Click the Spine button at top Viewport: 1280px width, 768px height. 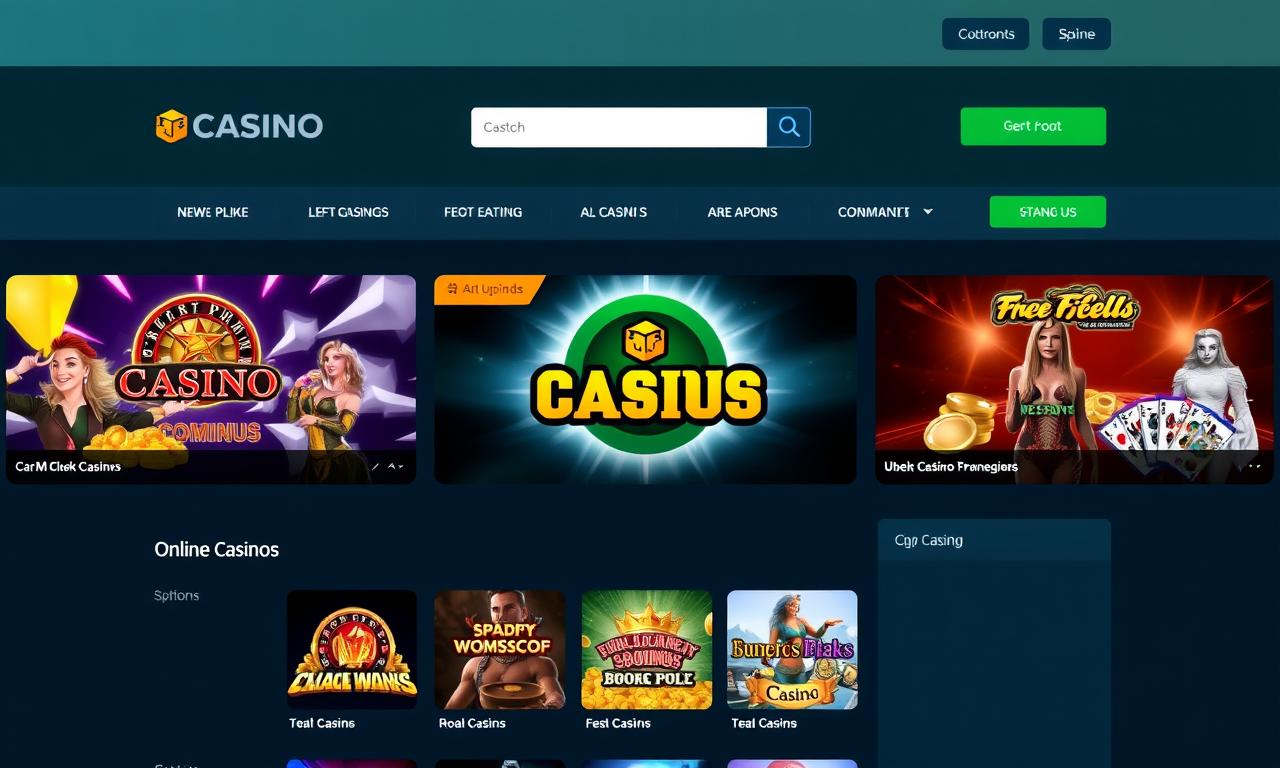coord(1076,34)
